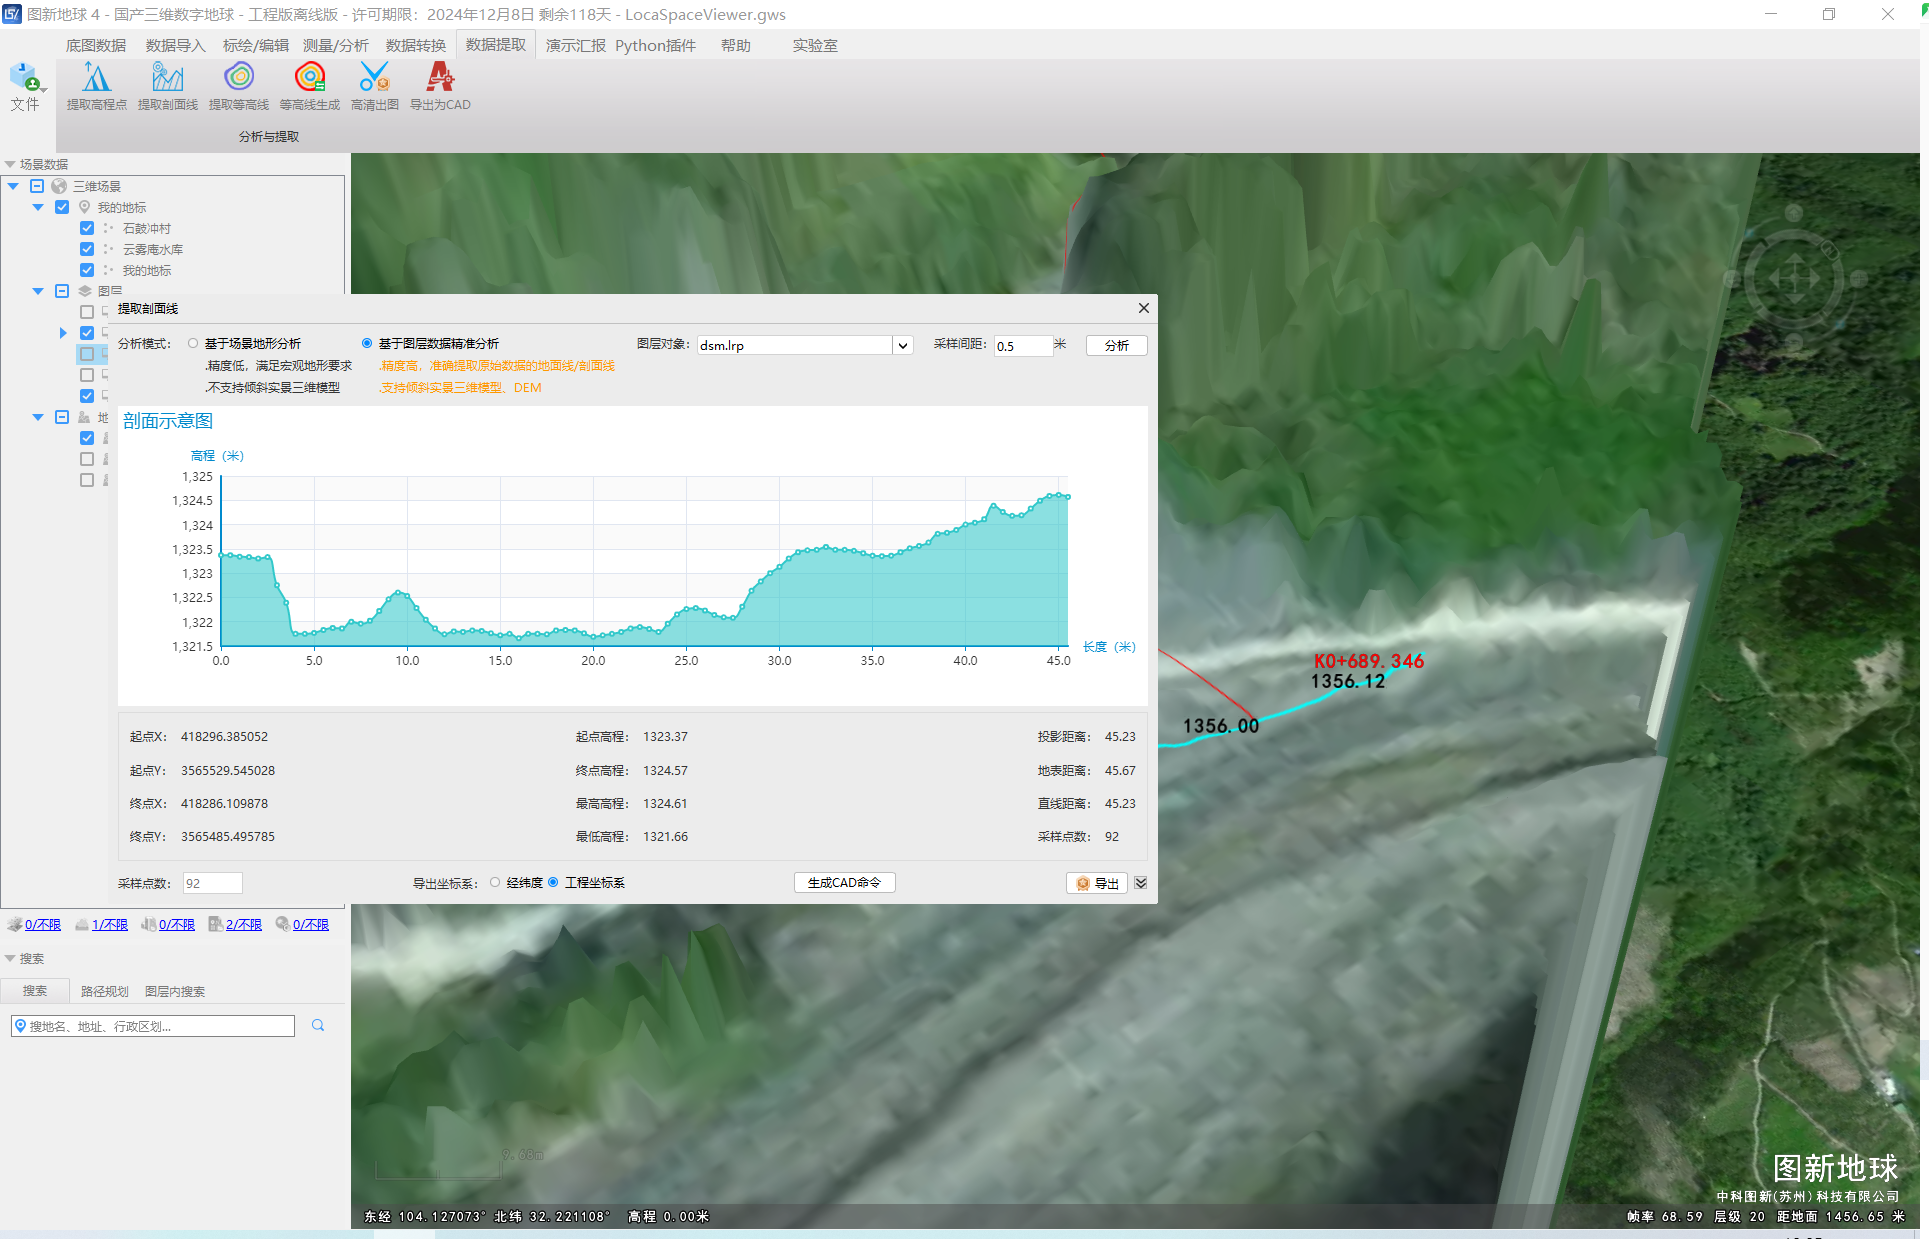
Task: Open the 路径规划 search tab
Action: click(104, 991)
